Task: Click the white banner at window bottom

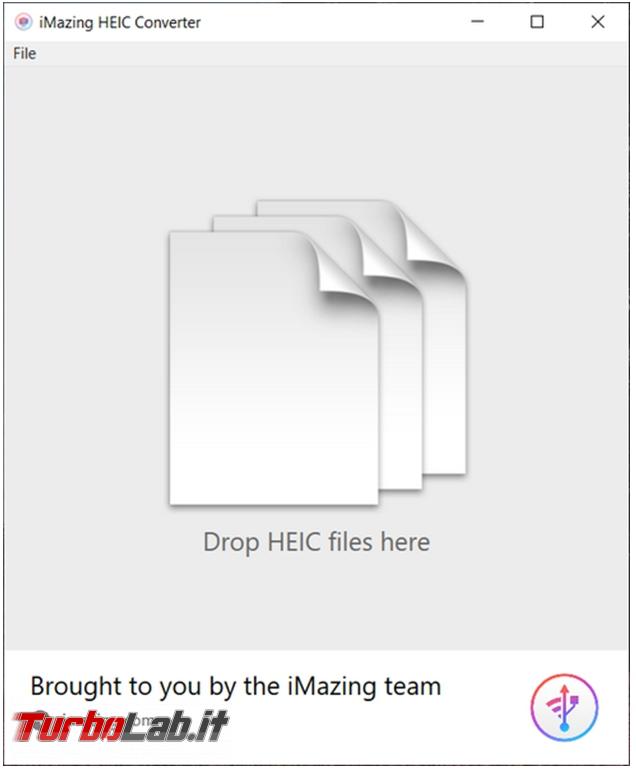Action: click(x=317, y=706)
